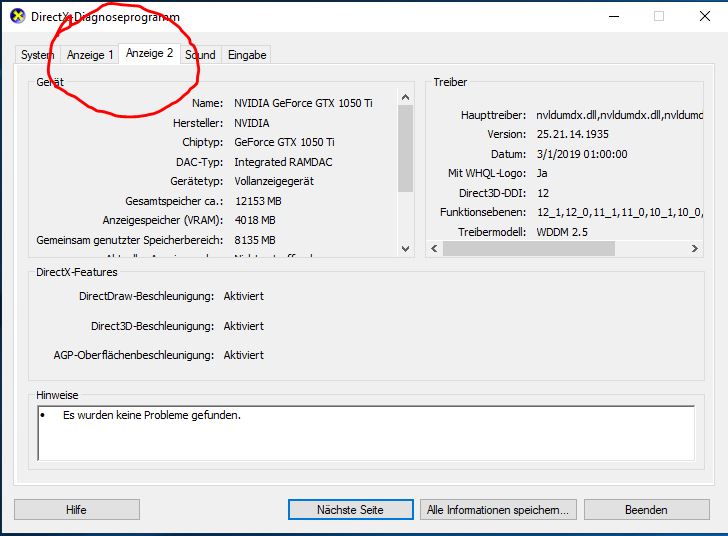Click Gesamtspeicher value '12153 MB'
Screen dimensions: 728x536
[258, 201]
